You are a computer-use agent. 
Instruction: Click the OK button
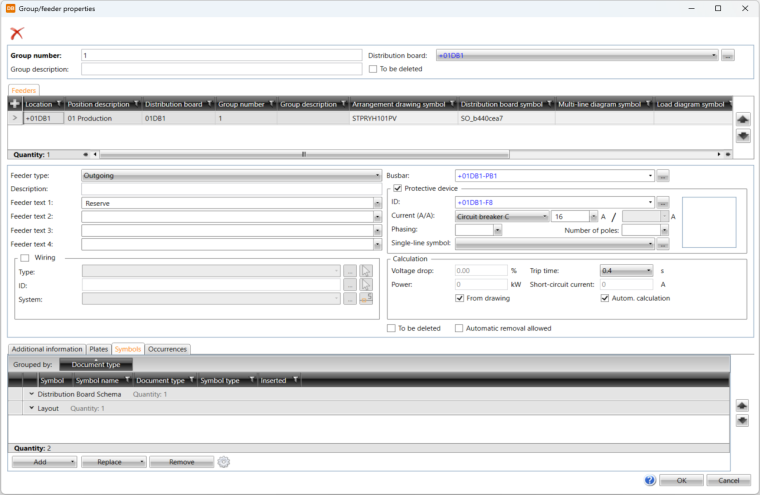[680, 480]
